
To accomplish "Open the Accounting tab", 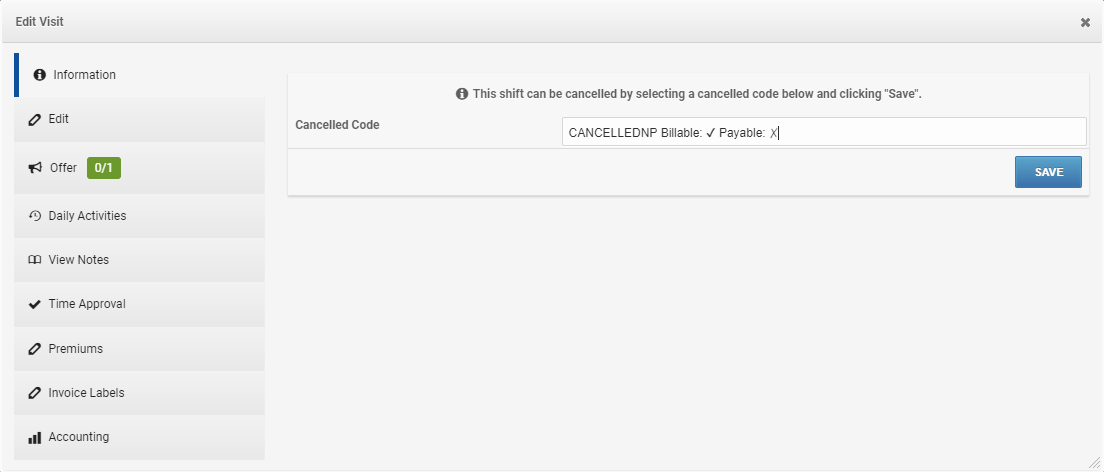I will [x=140, y=437].
